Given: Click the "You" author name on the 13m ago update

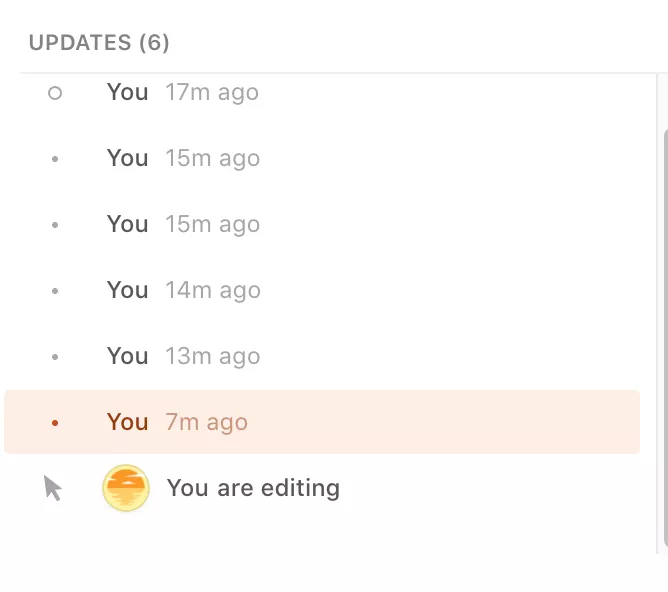Looking at the screenshot, I should [x=128, y=356].
